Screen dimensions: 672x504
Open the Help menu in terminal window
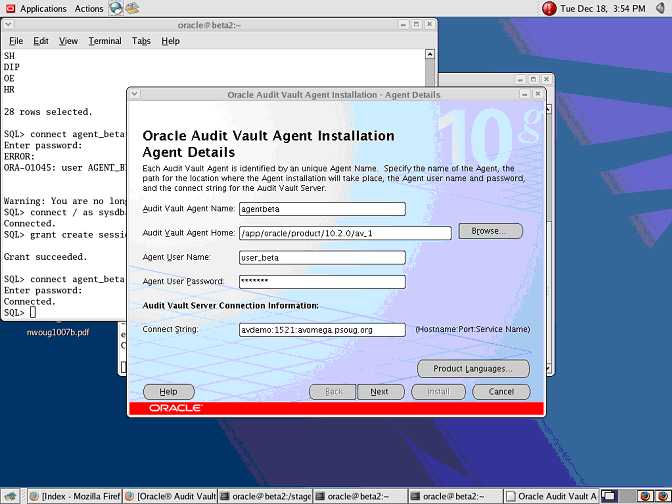[x=170, y=41]
